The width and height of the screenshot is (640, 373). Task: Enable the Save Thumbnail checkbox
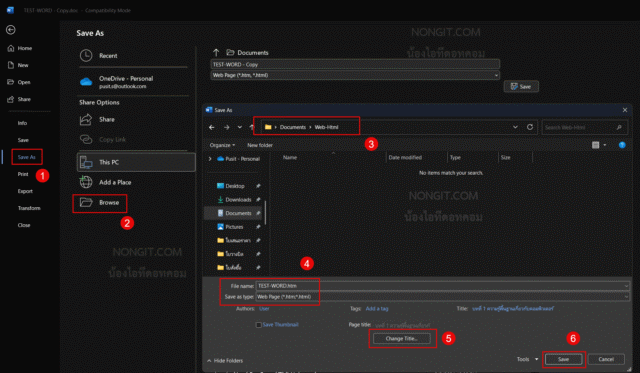click(258, 325)
